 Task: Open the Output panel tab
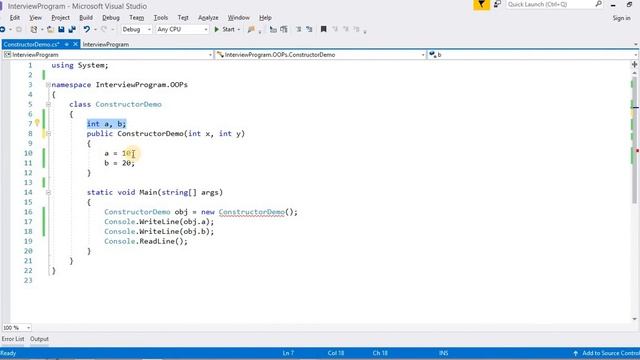[x=39, y=339]
